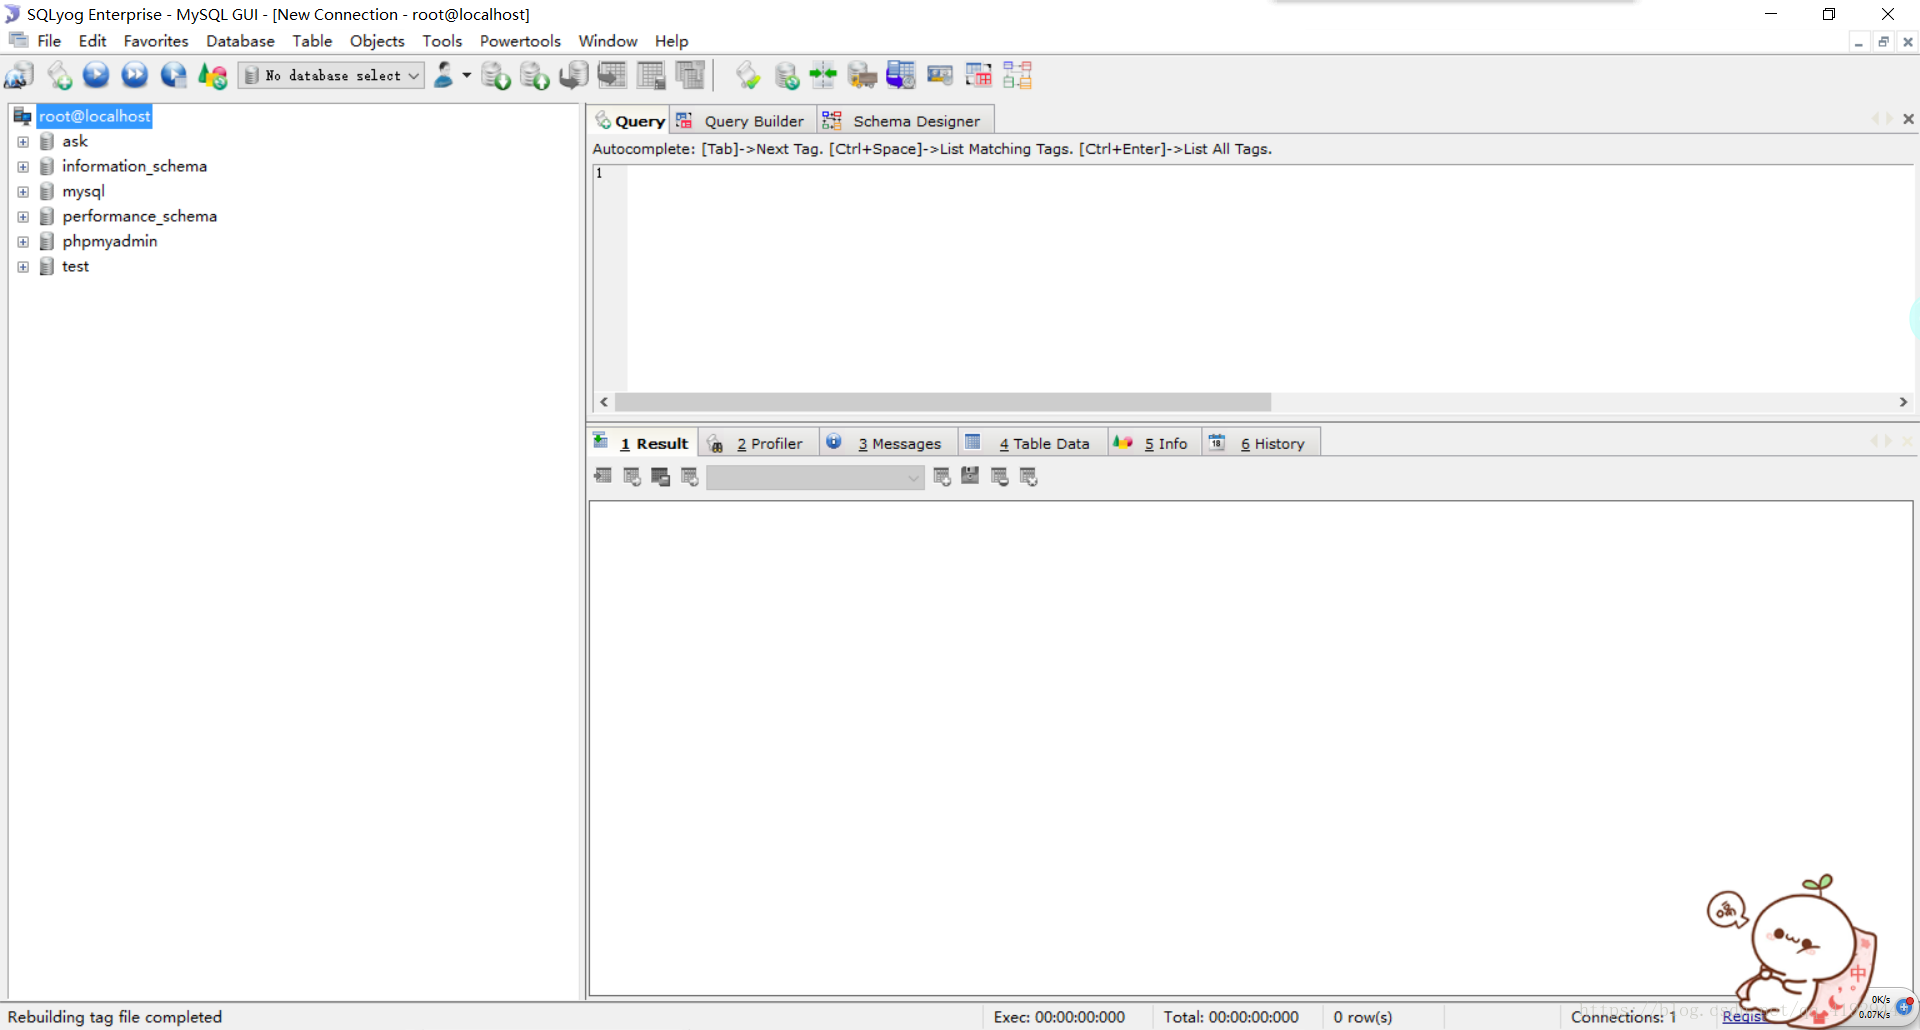This screenshot has width=1920, height=1030.
Task: Create a new query editor tab icon
Action: 59,75
